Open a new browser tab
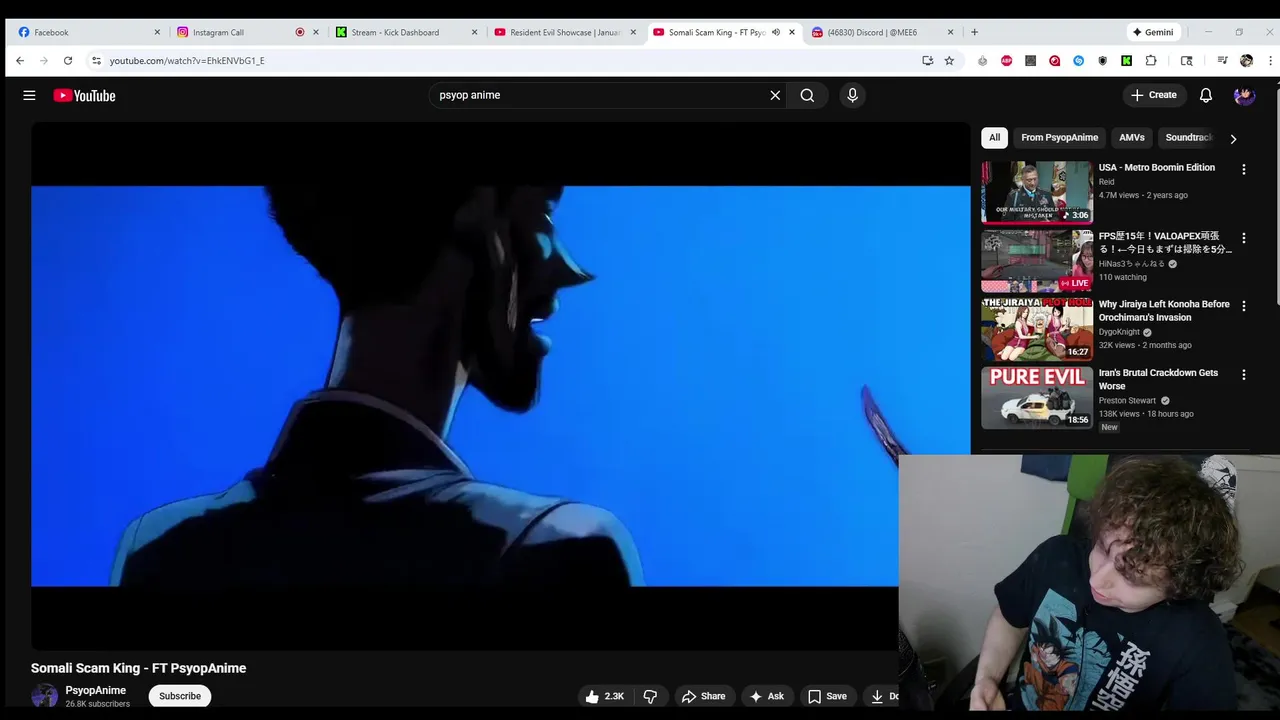The height and width of the screenshot is (720, 1280). [x=975, y=32]
